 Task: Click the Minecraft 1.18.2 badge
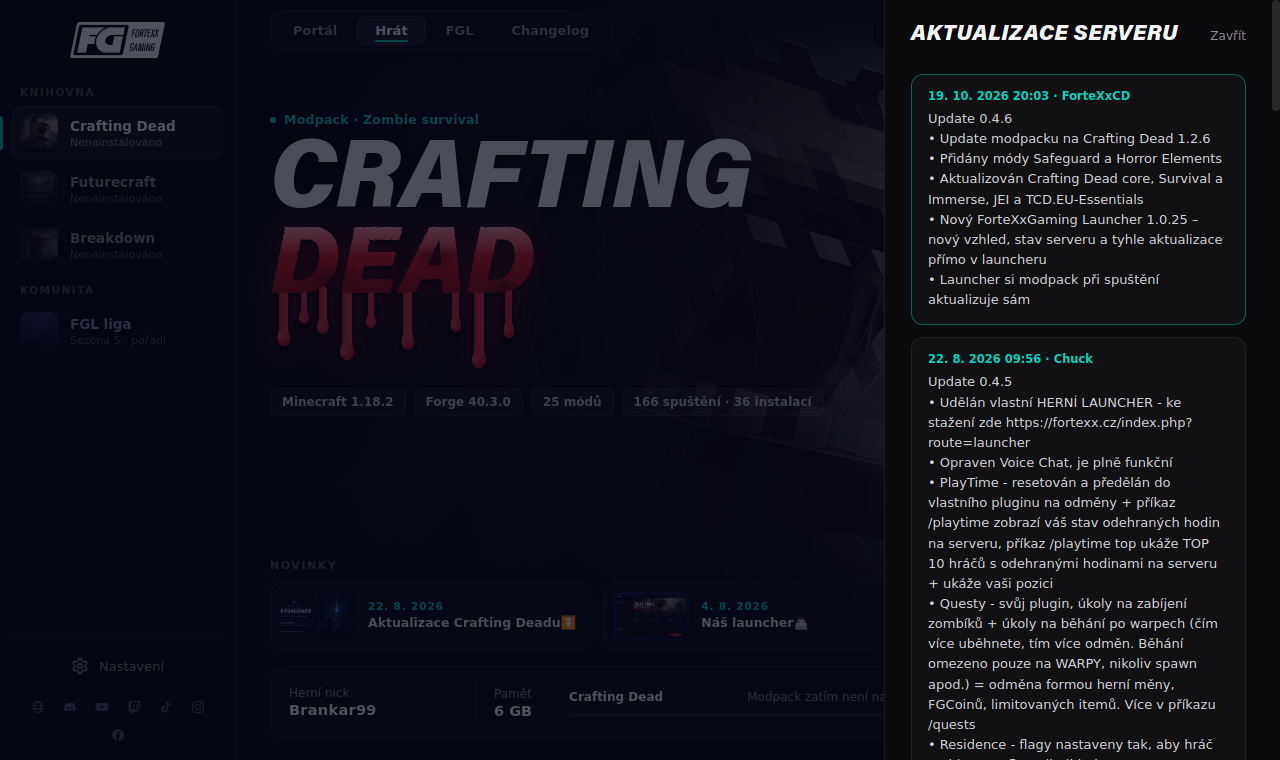click(337, 402)
